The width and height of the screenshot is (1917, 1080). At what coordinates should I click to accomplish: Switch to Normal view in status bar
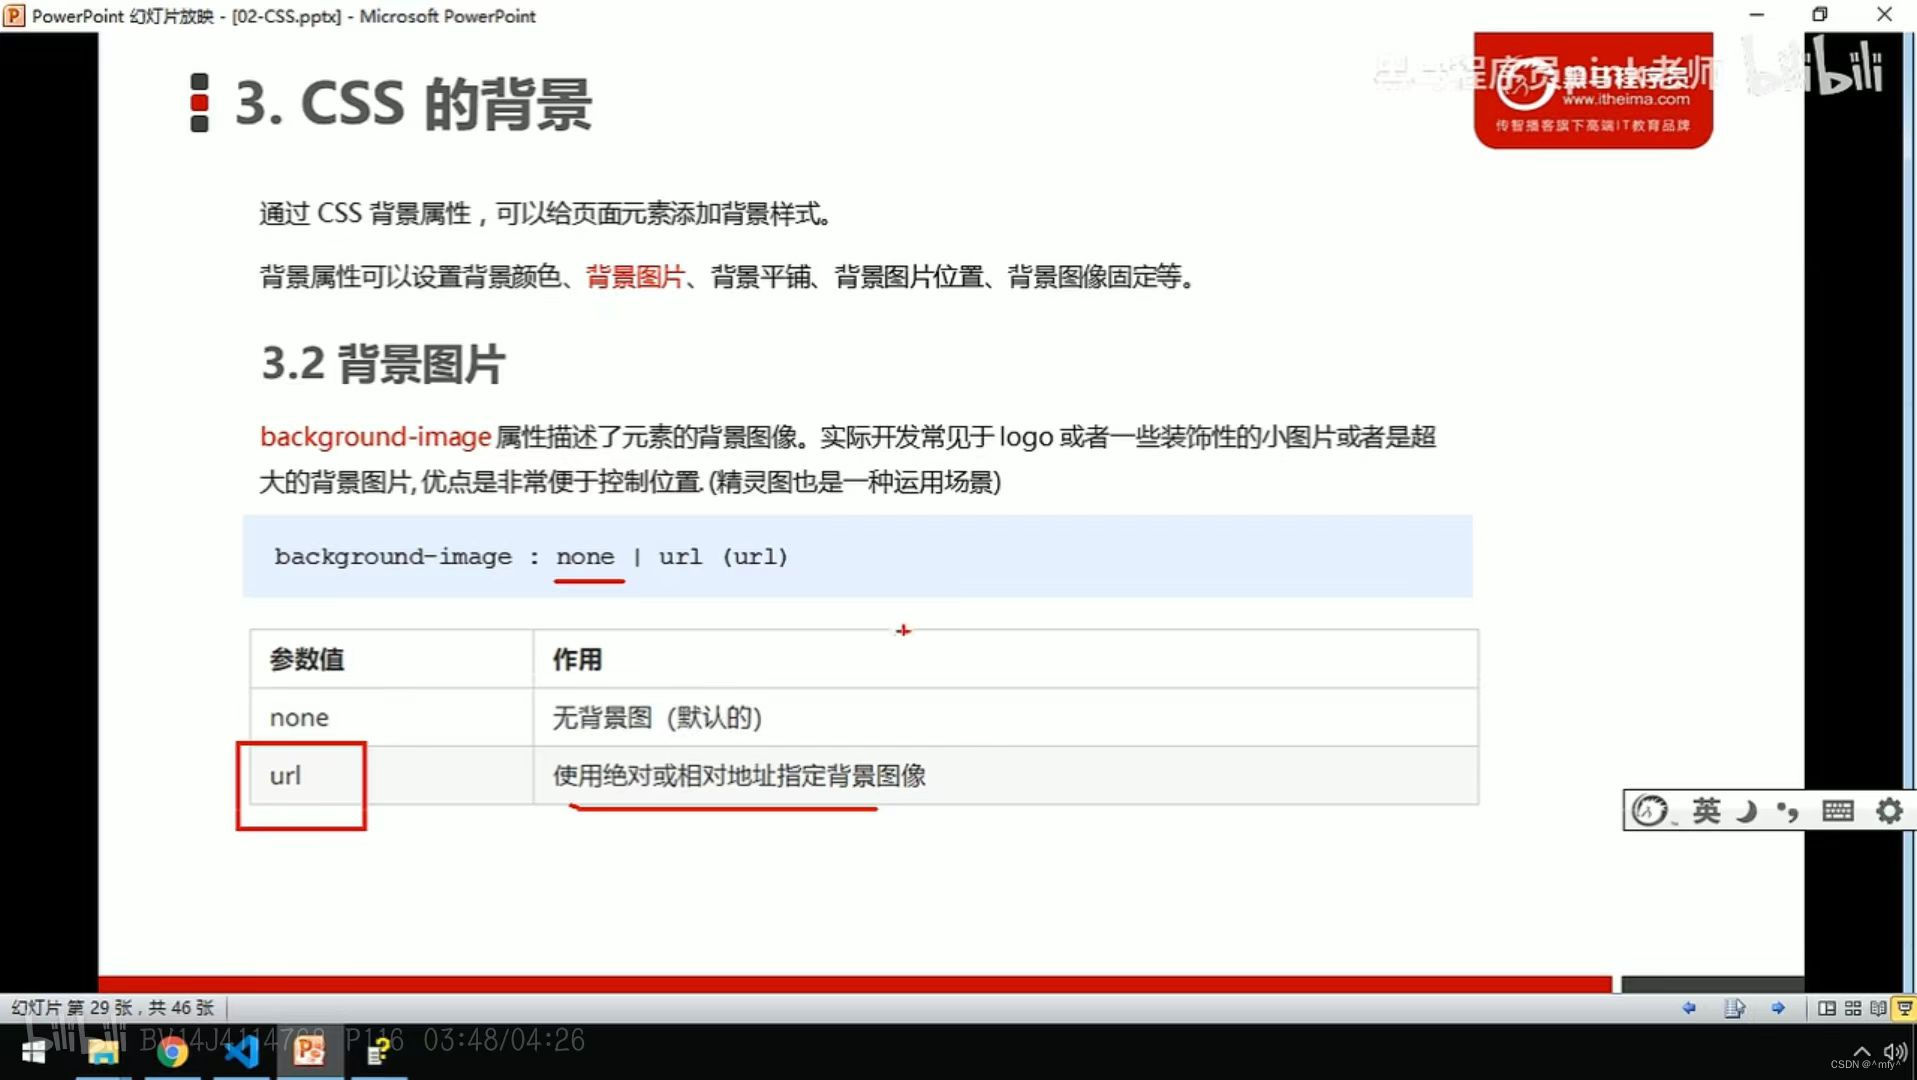pos(1826,1008)
